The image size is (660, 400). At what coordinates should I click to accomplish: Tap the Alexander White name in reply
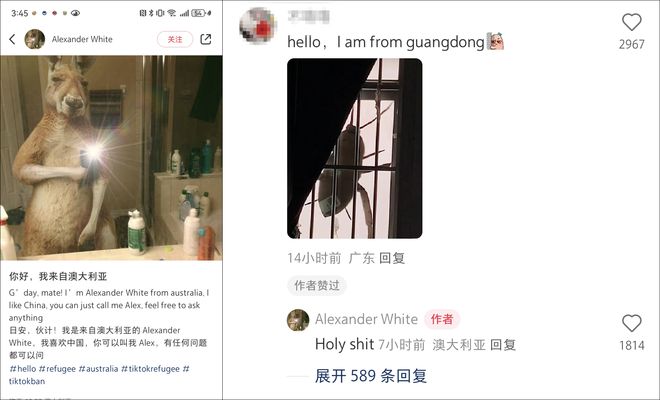[366, 319]
